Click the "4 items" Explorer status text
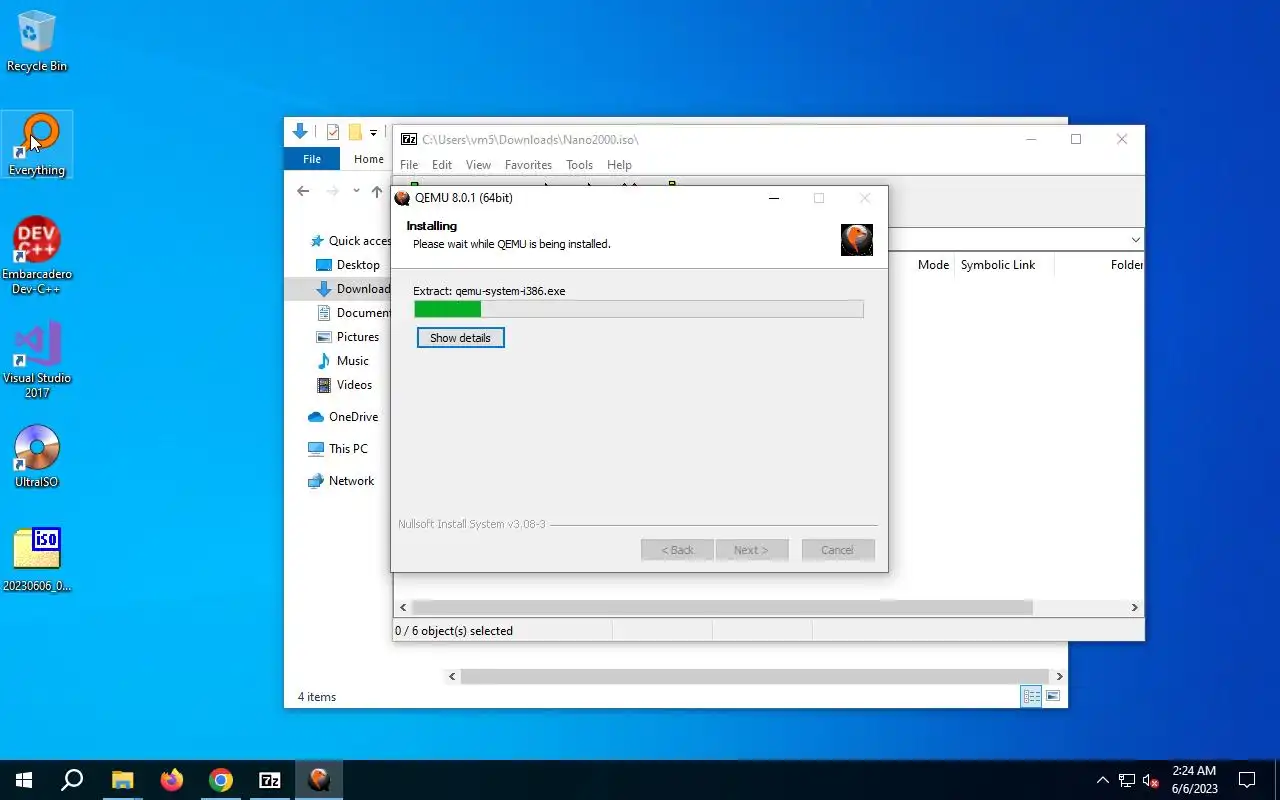 point(317,697)
